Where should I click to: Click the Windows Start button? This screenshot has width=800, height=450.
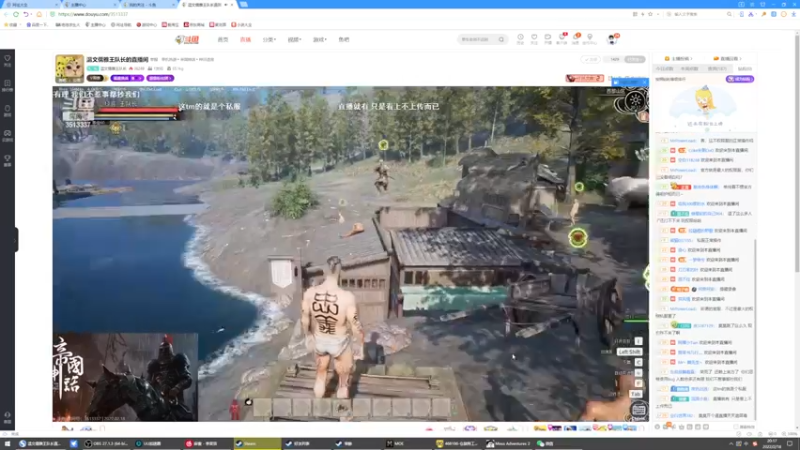click(7, 444)
